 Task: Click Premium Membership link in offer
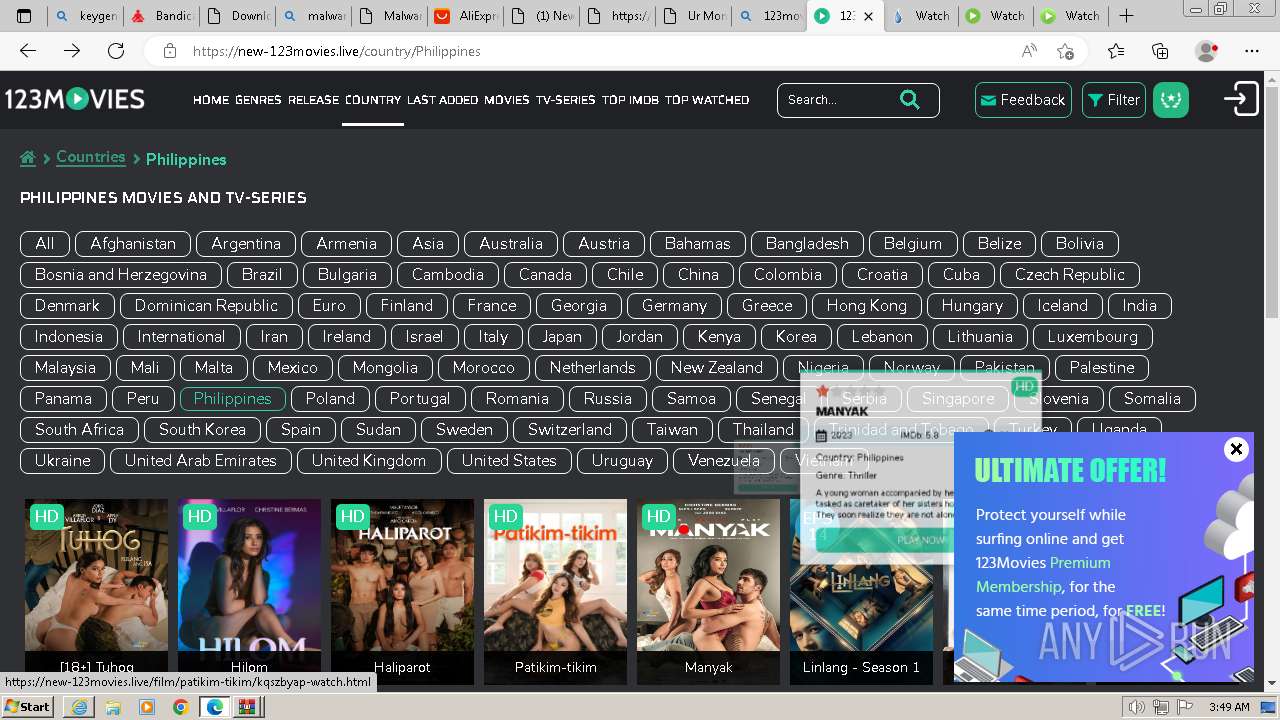coord(1043,575)
